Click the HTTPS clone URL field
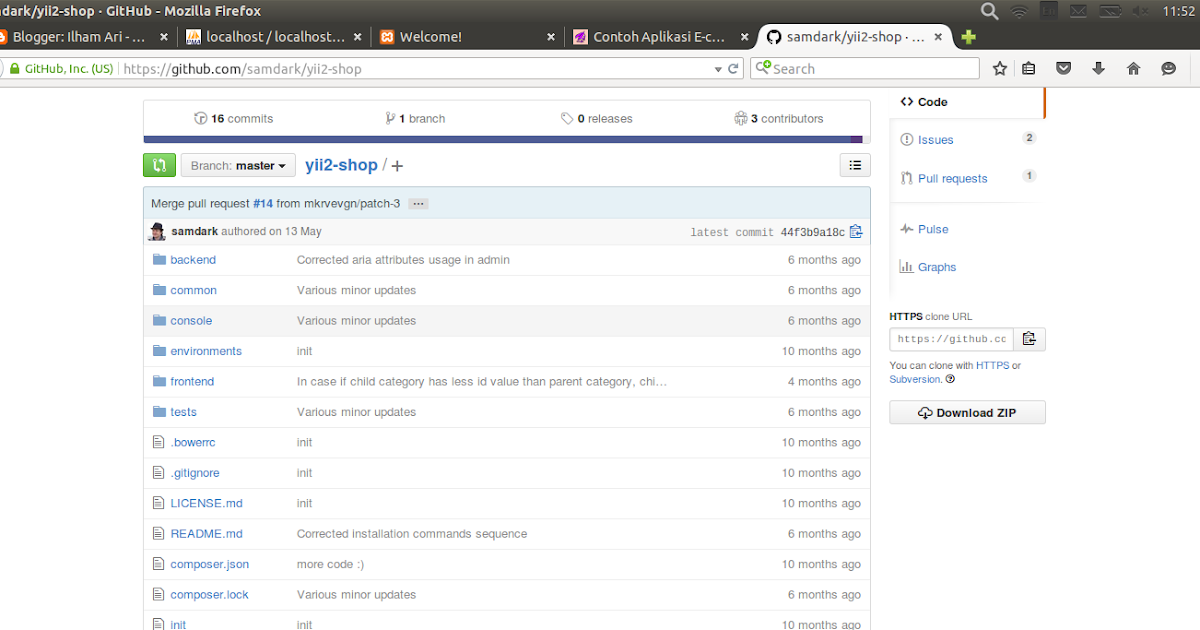1200x630 pixels. 952,339
